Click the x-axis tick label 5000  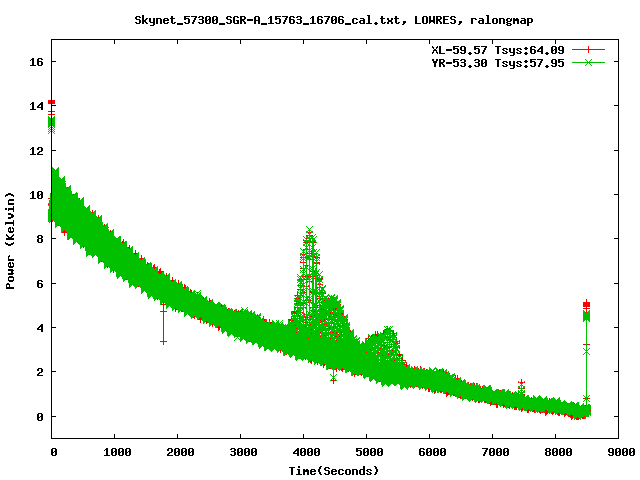(x=369, y=452)
